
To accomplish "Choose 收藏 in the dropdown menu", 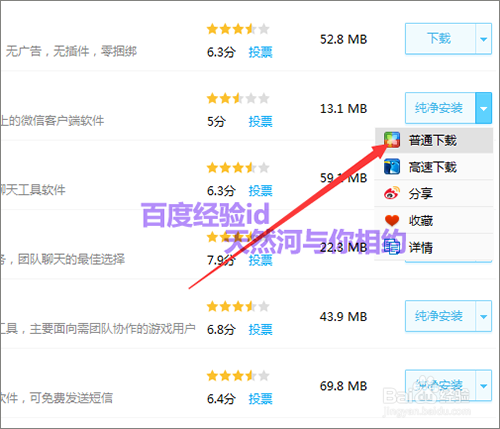I will 434,220.
